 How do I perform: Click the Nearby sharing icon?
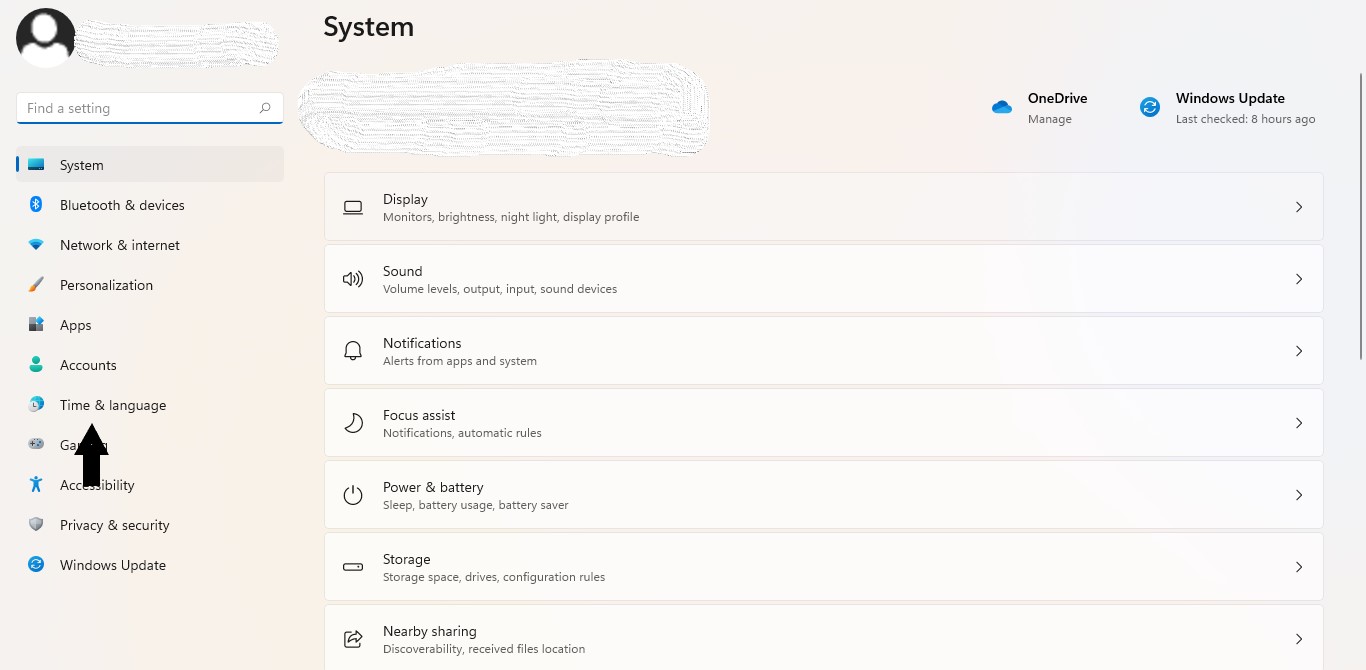353,638
